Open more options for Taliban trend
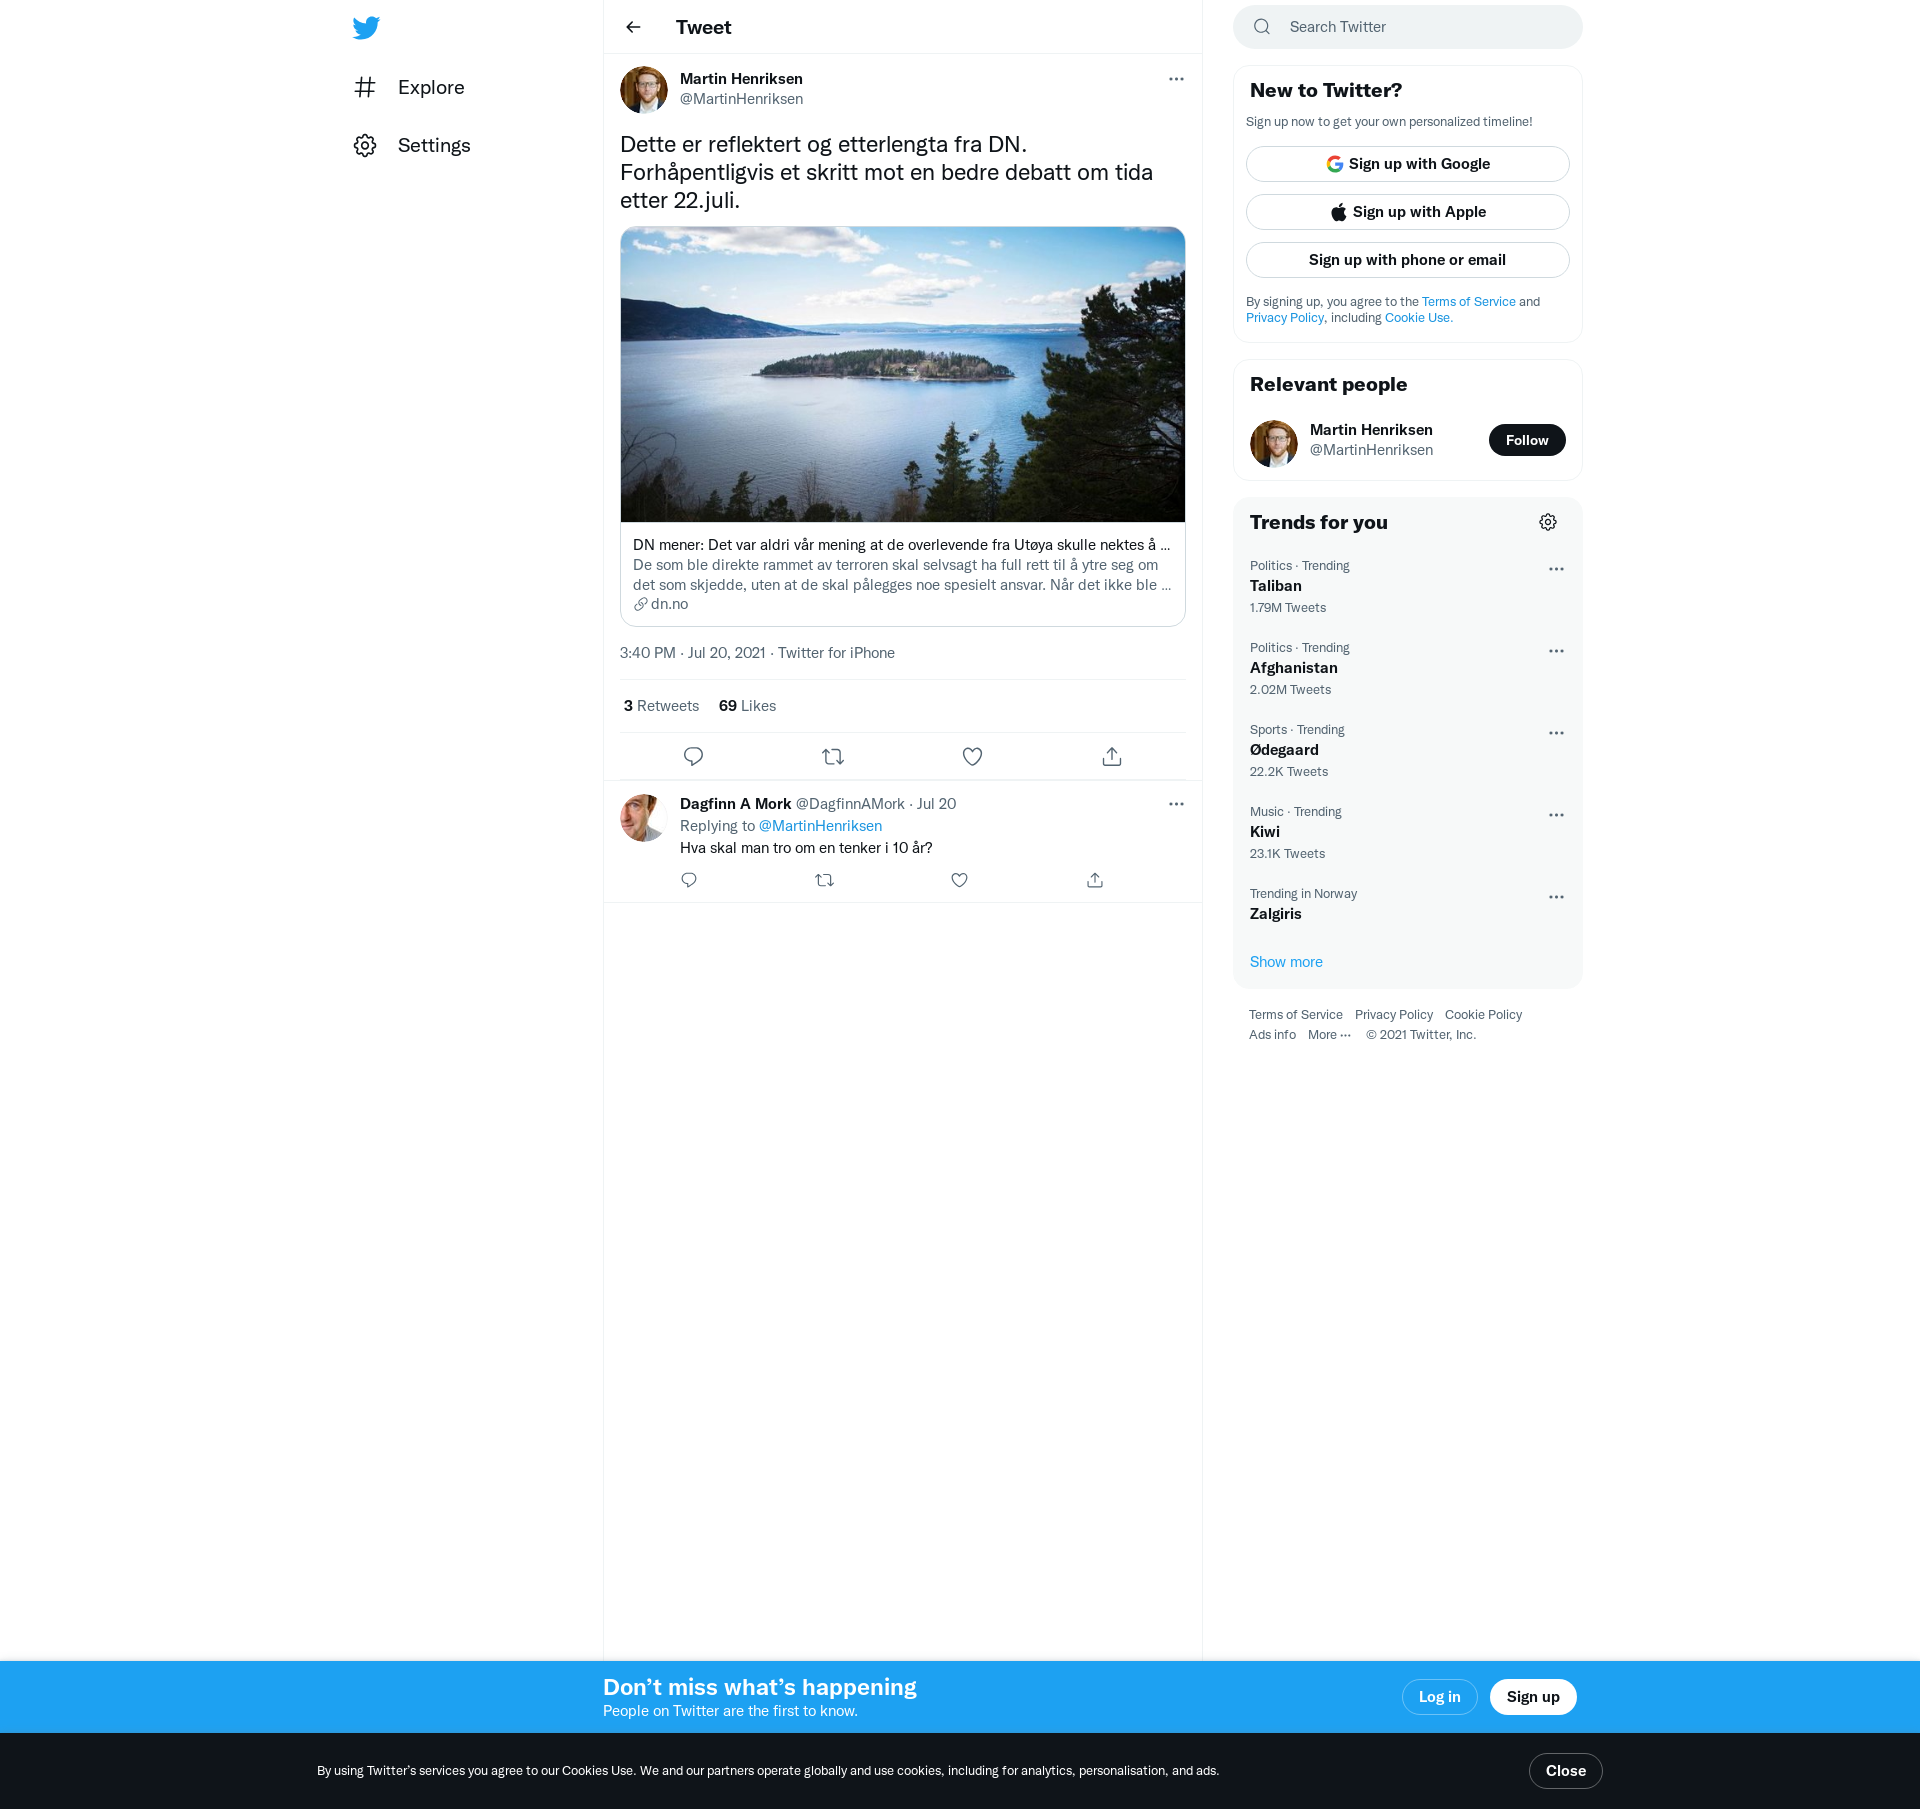Image resolution: width=1920 pixels, height=1809 pixels. 1556,569
